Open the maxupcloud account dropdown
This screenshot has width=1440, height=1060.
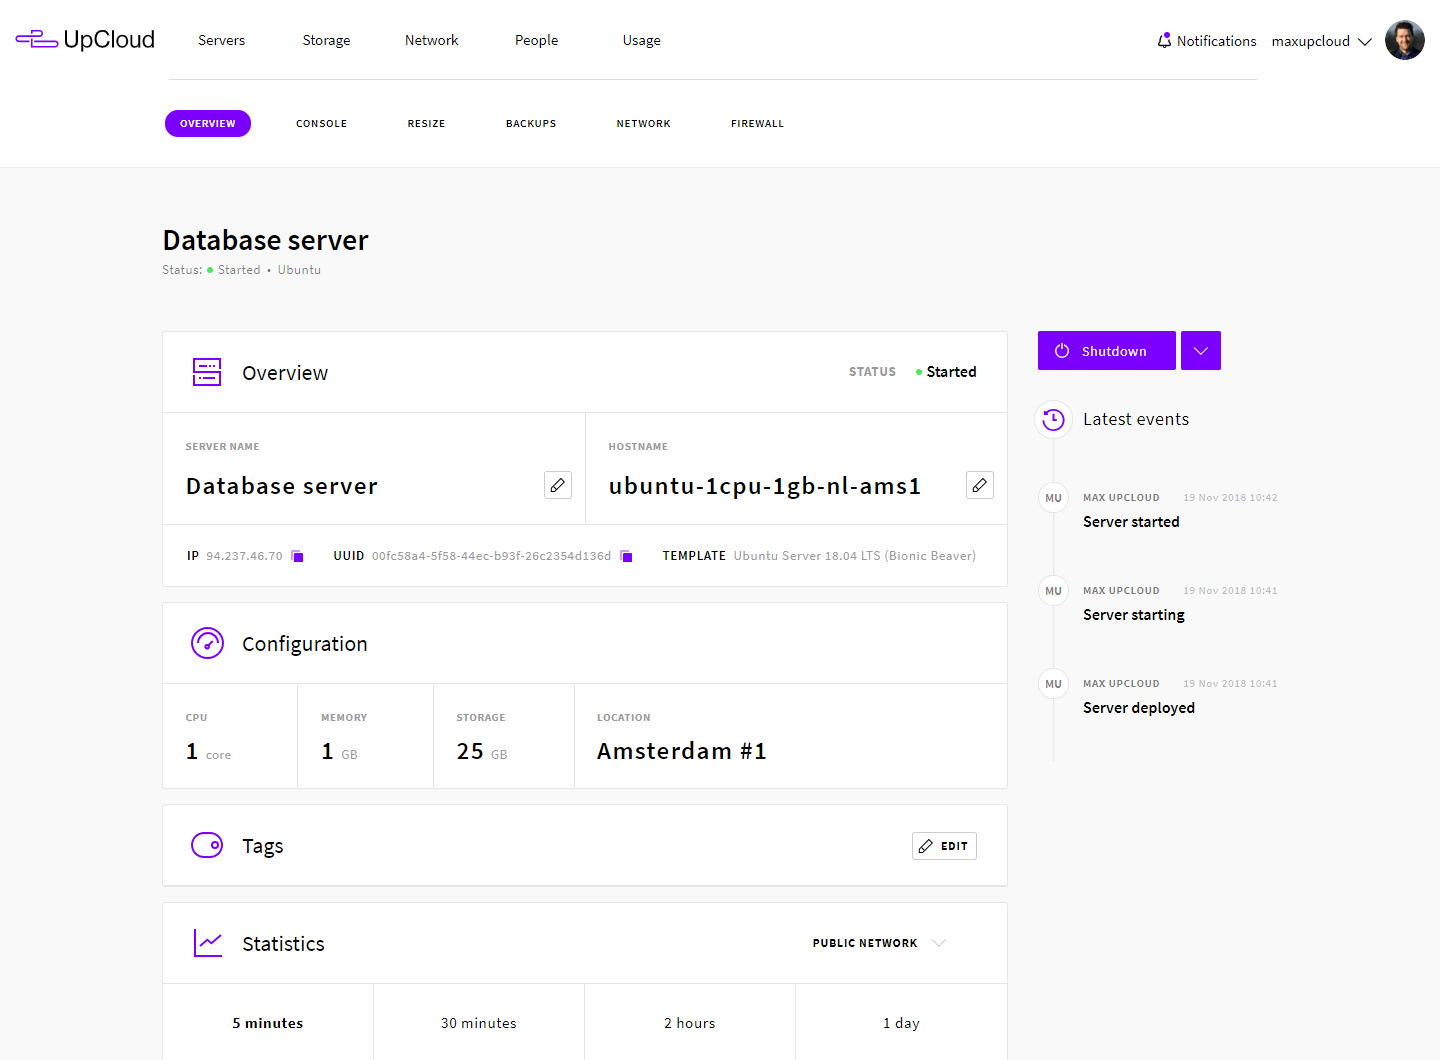click(1320, 41)
